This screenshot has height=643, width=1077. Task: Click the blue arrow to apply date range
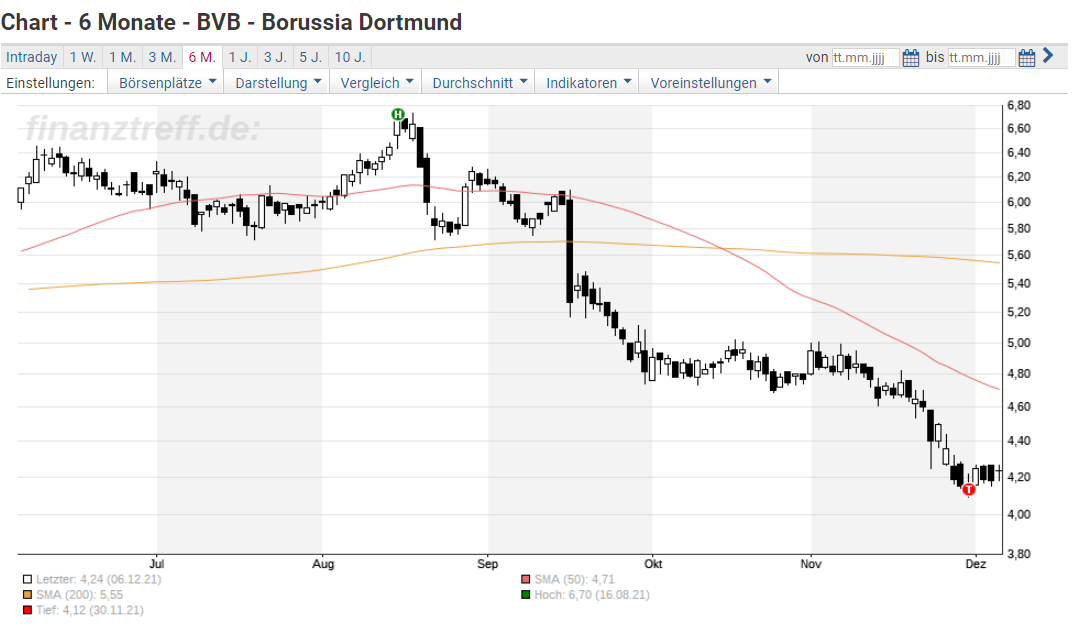pyautogui.click(x=1047, y=56)
